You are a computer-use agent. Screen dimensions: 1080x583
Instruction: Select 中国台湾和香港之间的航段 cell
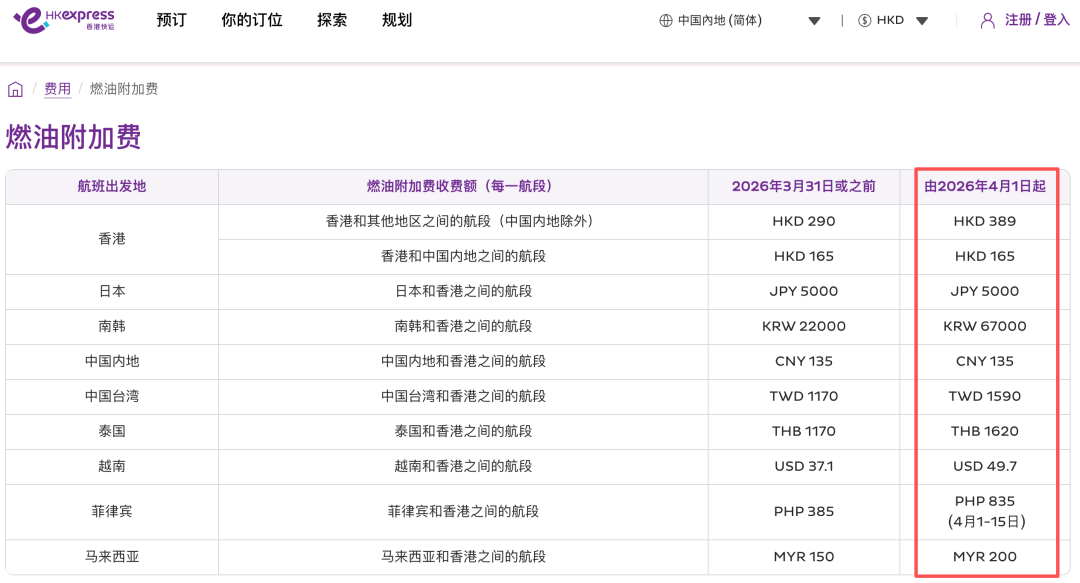point(463,396)
